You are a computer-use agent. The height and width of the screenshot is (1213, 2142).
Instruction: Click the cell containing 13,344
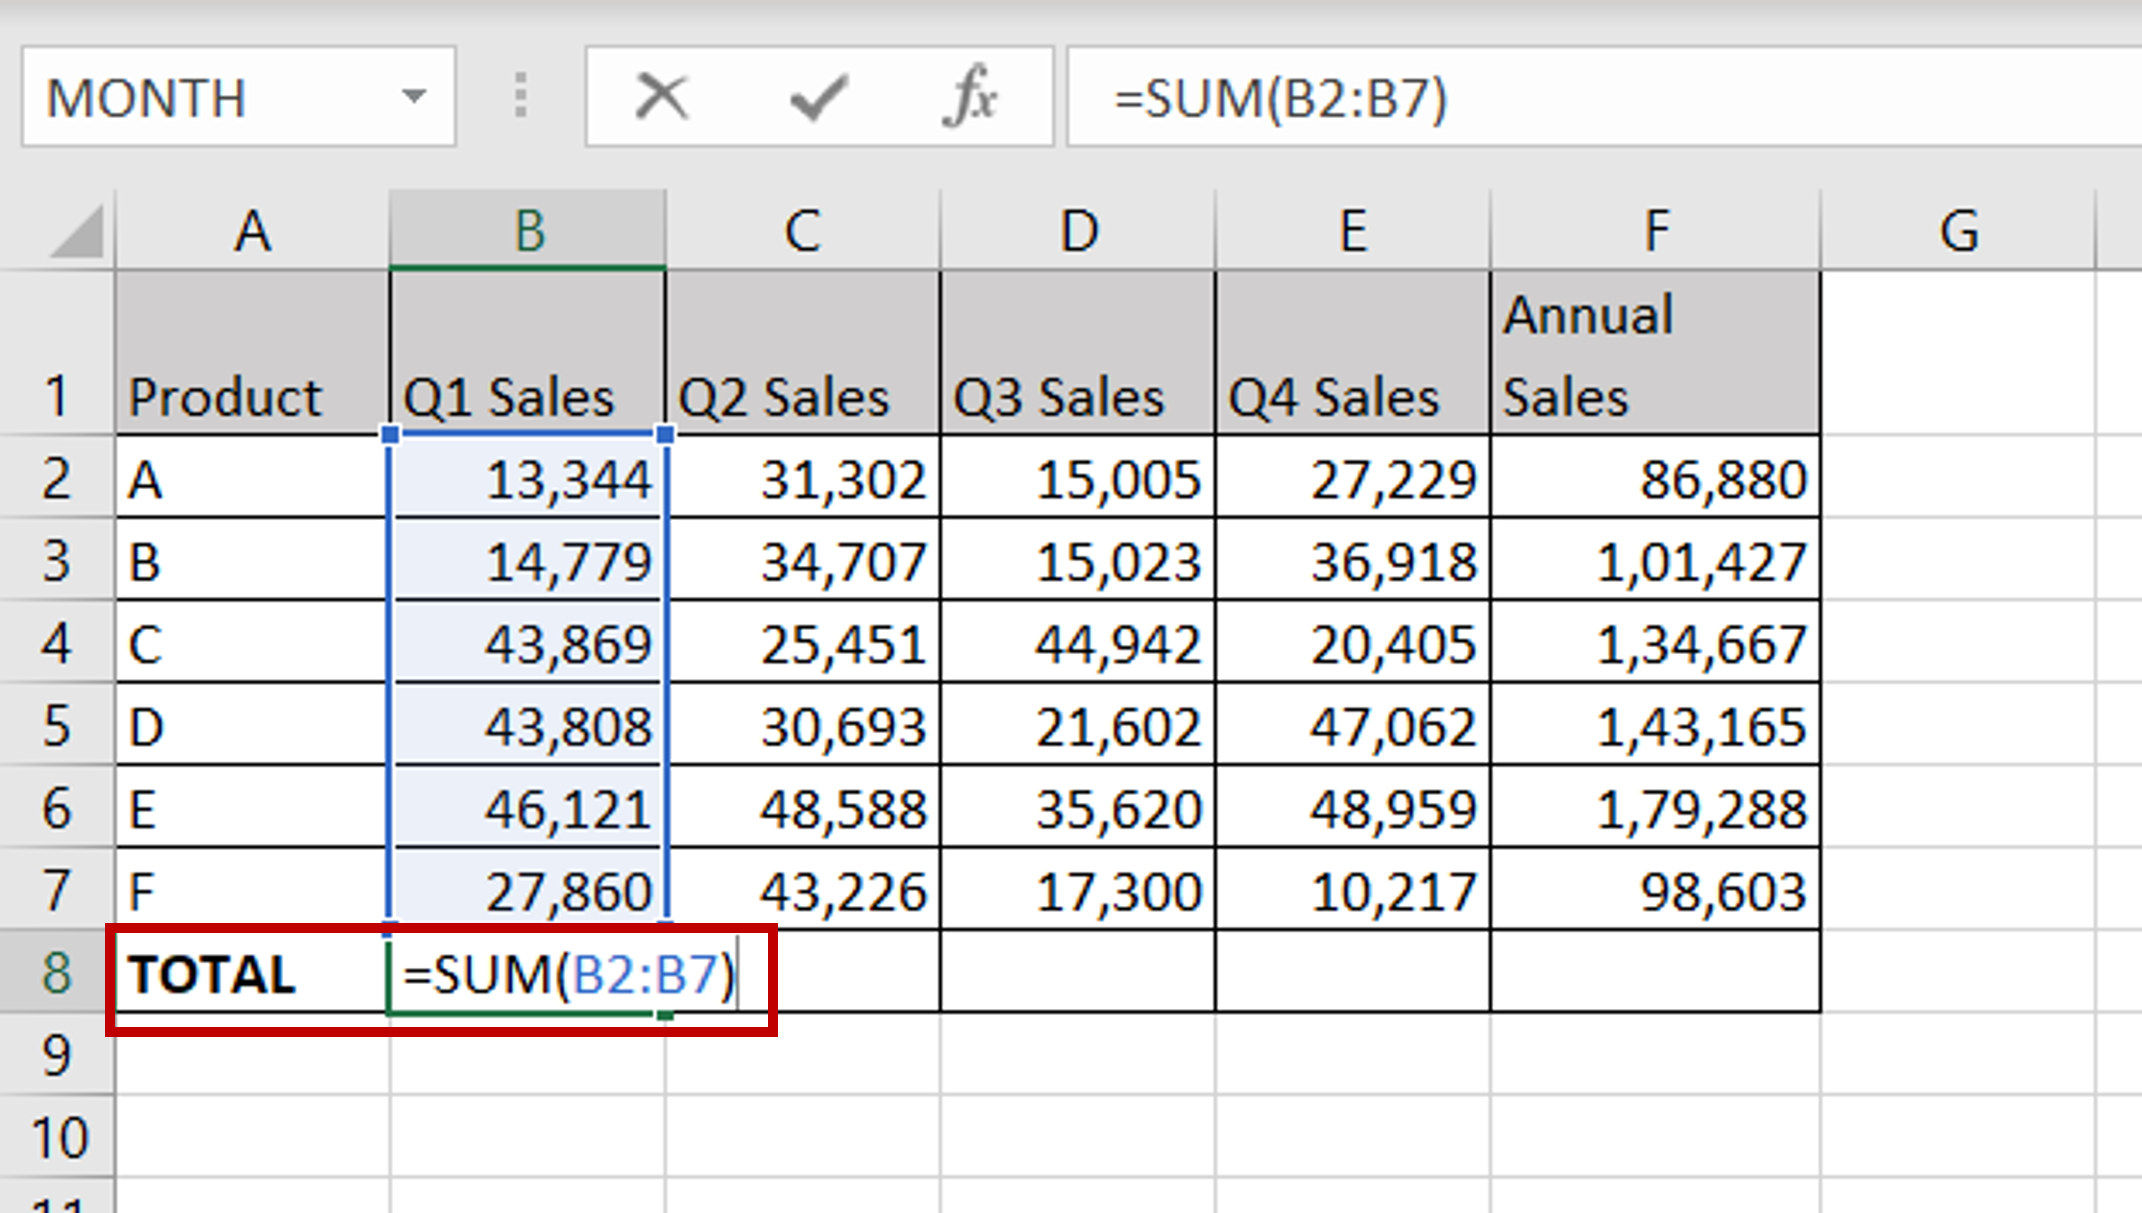528,478
